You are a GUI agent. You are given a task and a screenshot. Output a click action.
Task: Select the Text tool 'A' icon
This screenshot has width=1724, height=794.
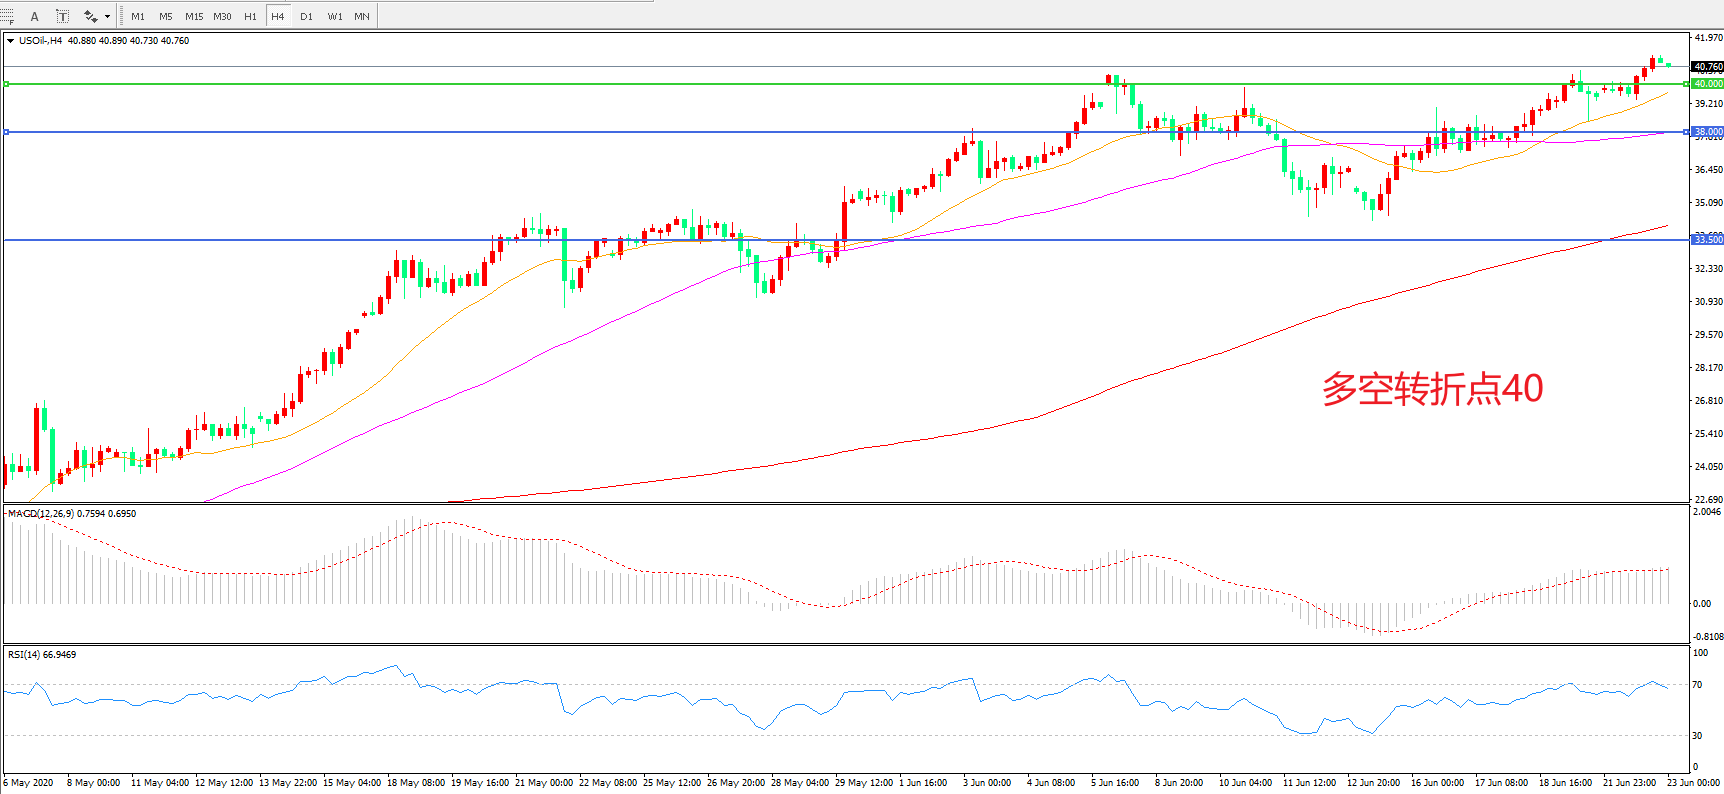pyautogui.click(x=34, y=16)
